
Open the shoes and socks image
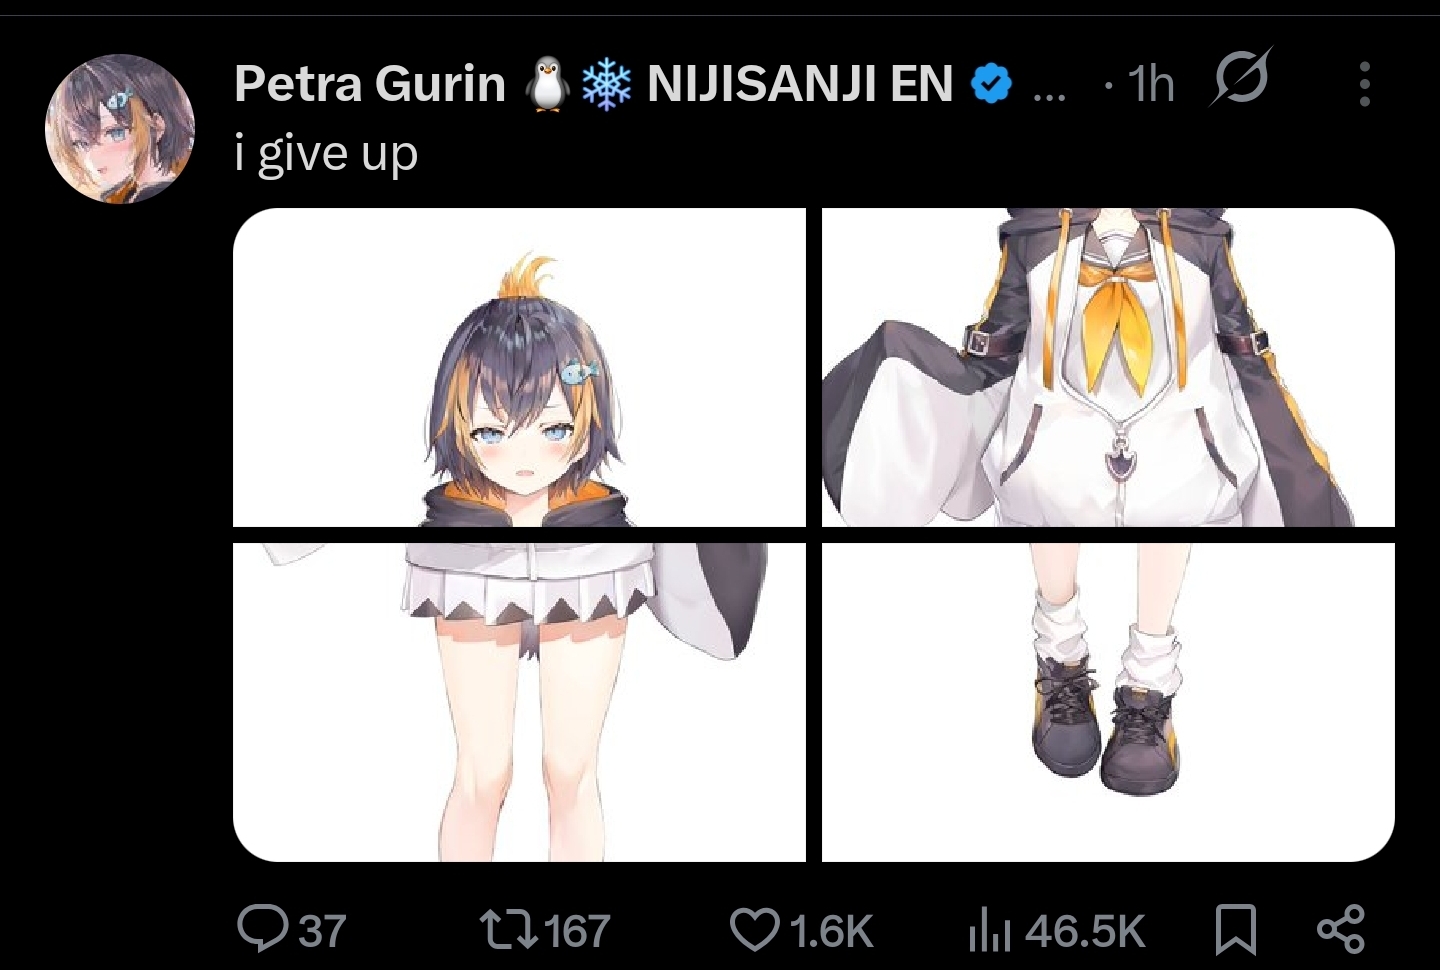click(x=1108, y=702)
